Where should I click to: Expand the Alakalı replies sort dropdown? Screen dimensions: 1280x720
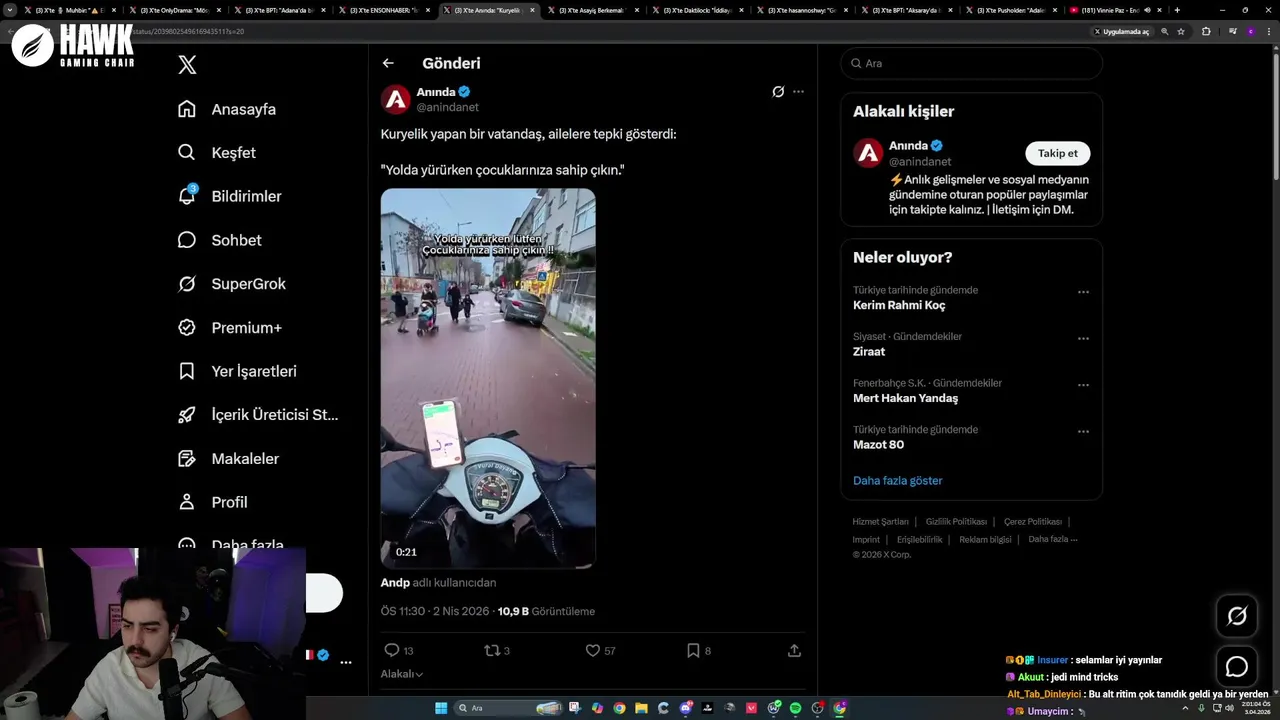tap(402, 674)
